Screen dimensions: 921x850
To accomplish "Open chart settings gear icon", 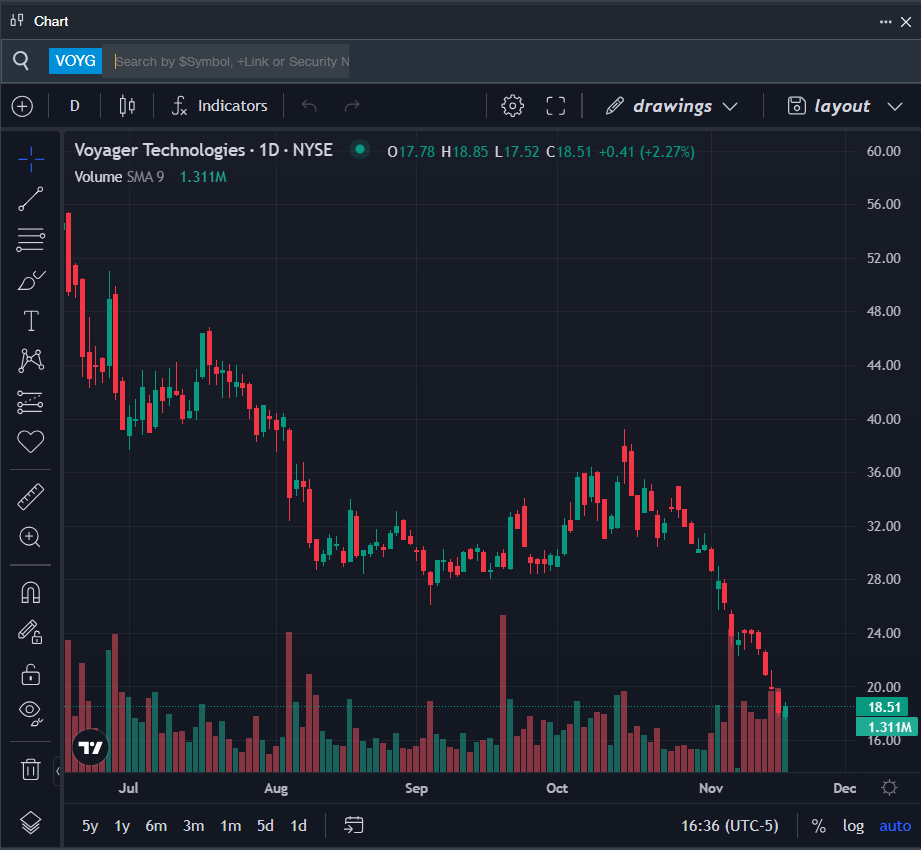I will (x=513, y=106).
